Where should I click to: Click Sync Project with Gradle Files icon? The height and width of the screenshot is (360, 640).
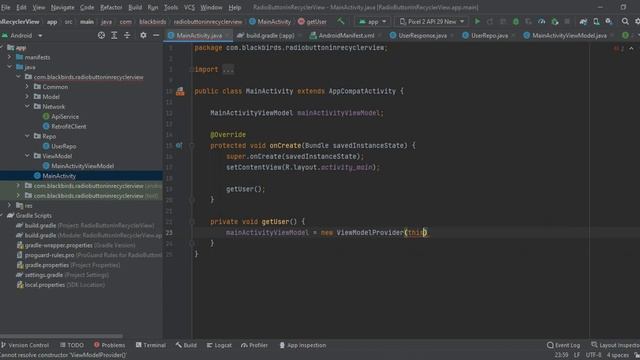point(583,21)
